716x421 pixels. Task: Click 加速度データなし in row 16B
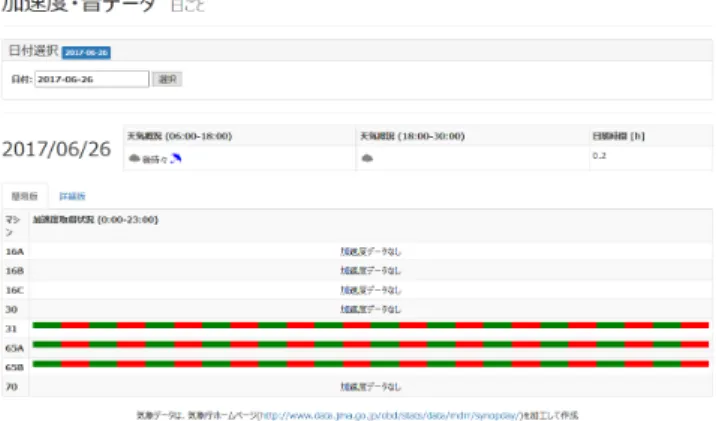click(x=371, y=271)
